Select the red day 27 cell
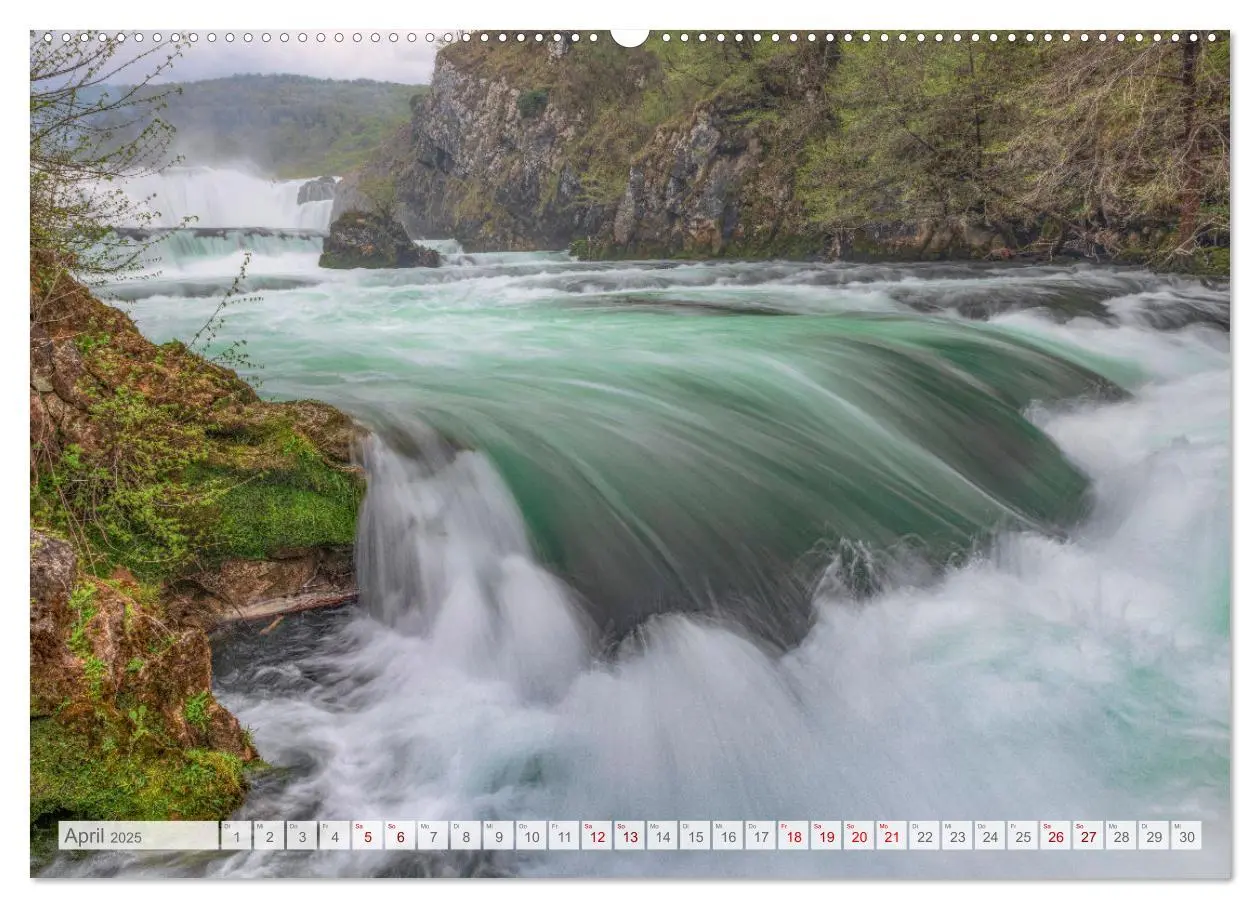 click(1088, 836)
